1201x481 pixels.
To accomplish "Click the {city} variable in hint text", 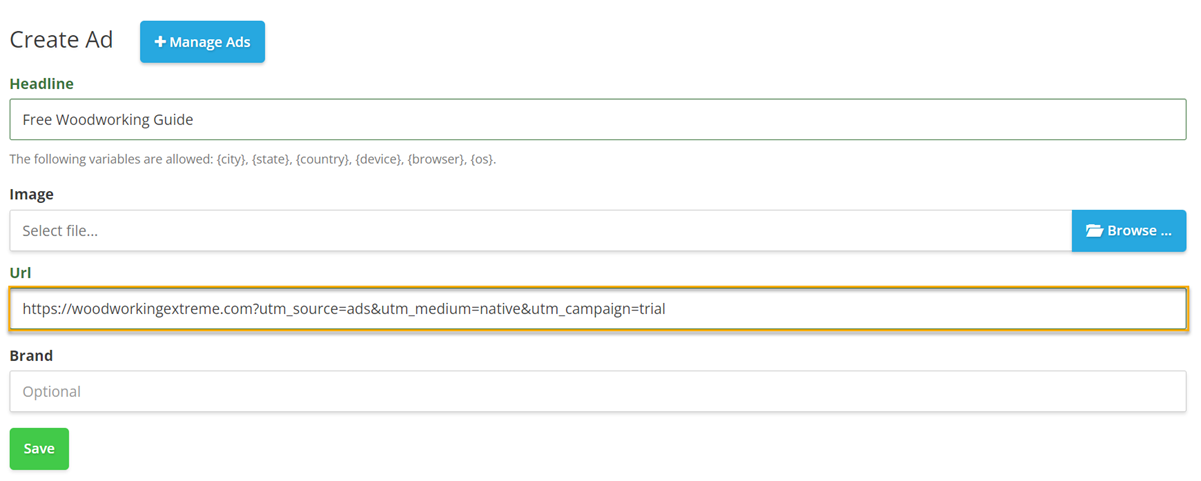I will pos(233,159).
